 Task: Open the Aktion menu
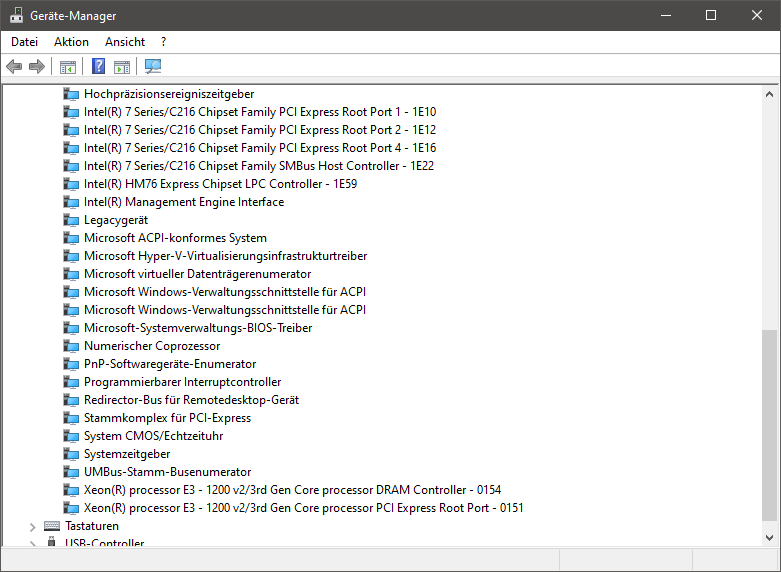pyautogui.click(x=71, y=42)
